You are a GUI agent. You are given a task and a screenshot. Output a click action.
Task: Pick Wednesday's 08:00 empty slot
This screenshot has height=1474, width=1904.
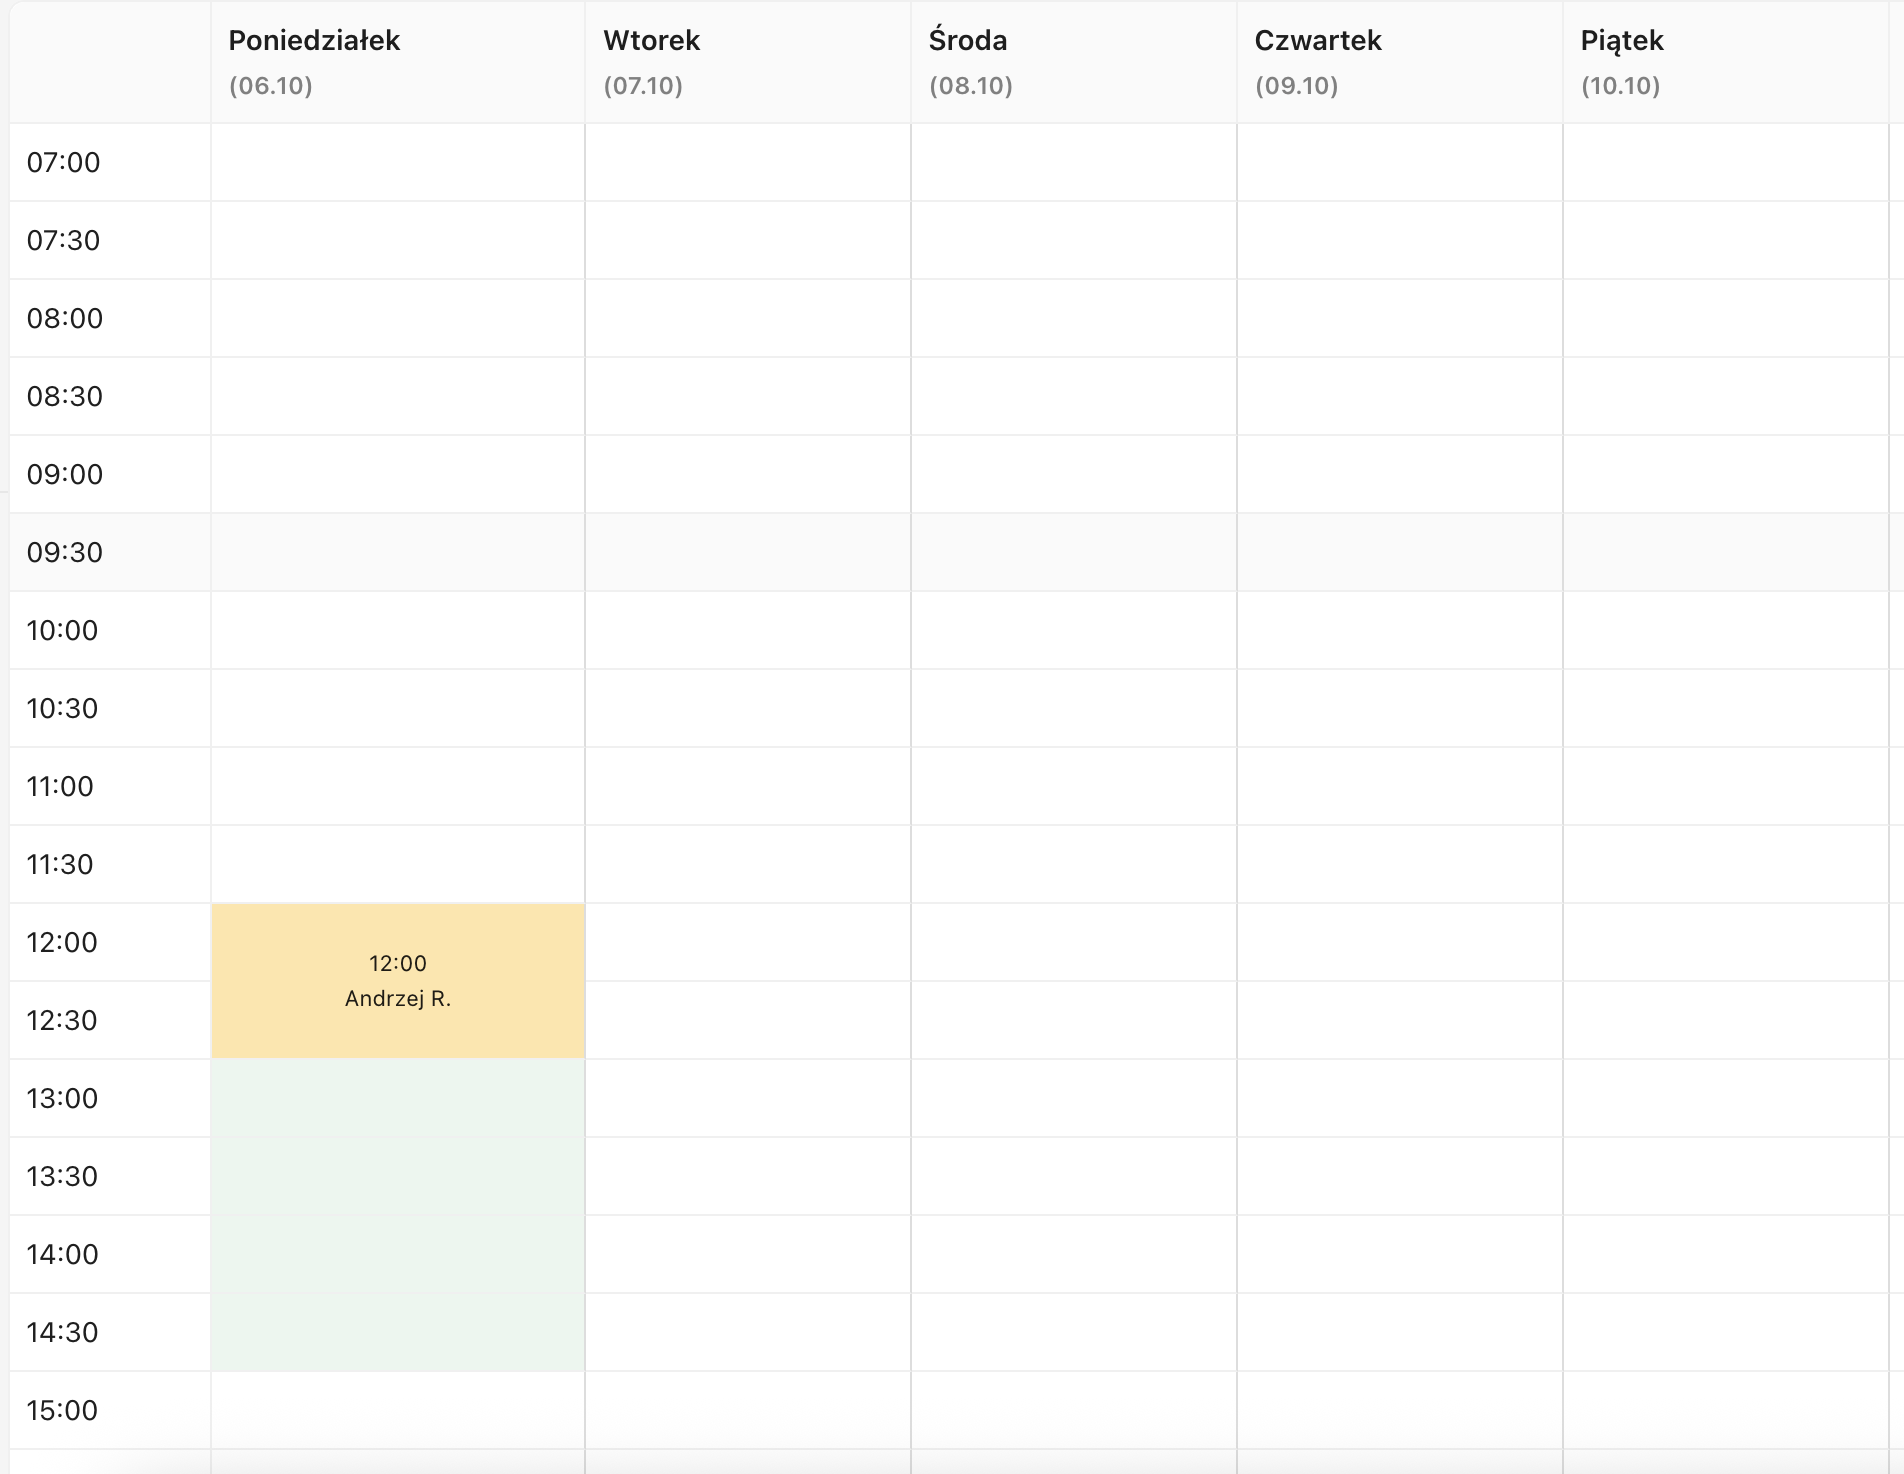(1074, 318)
